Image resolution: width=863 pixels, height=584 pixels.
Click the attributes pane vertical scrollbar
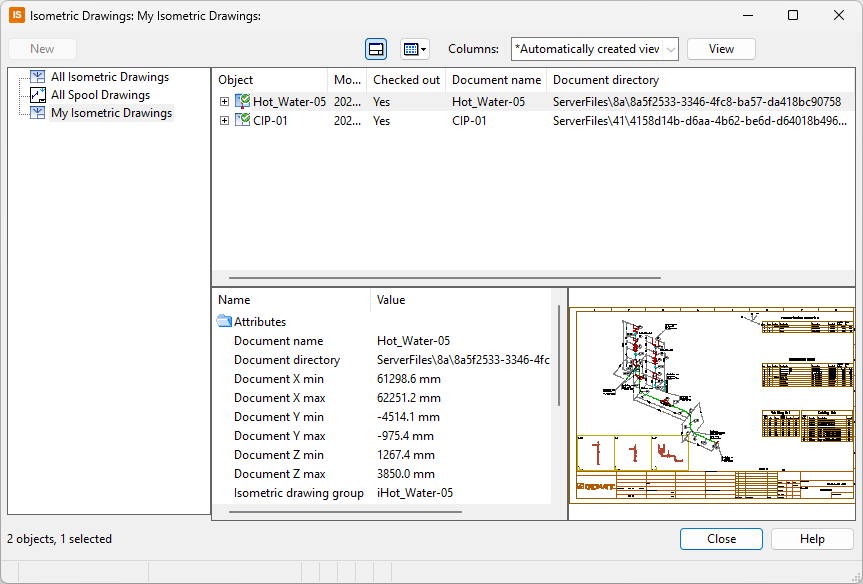coord(558,355)
